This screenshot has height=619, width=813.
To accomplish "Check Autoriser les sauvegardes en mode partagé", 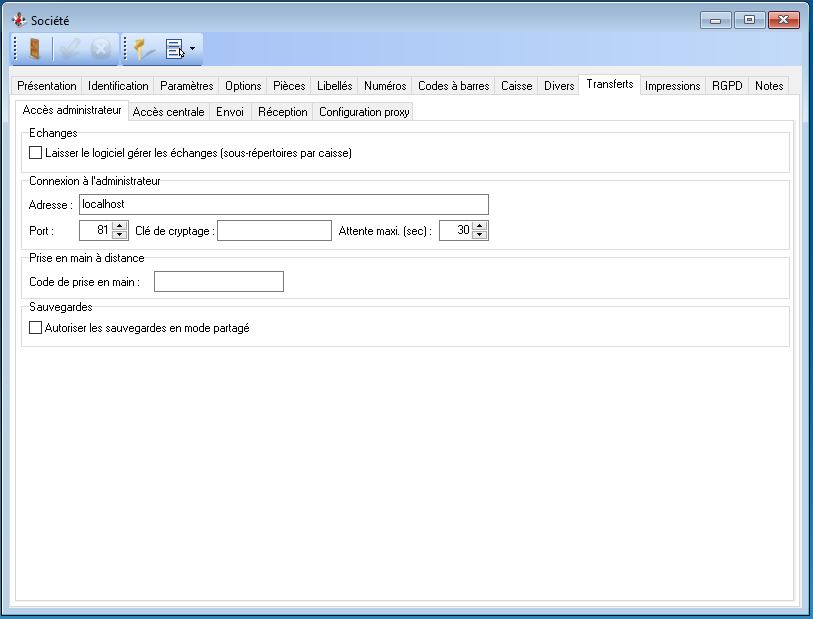I will pos(36,327).
